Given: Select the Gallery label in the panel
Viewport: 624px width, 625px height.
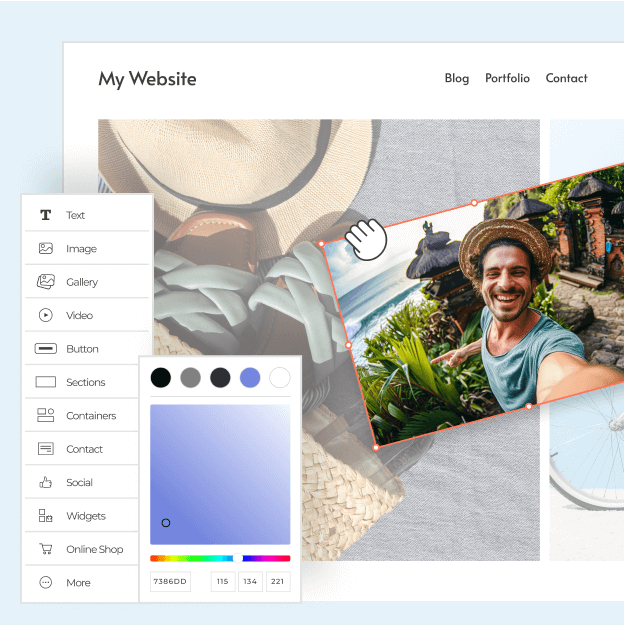Looking at the screenshot, I should [x=82, y=282].
